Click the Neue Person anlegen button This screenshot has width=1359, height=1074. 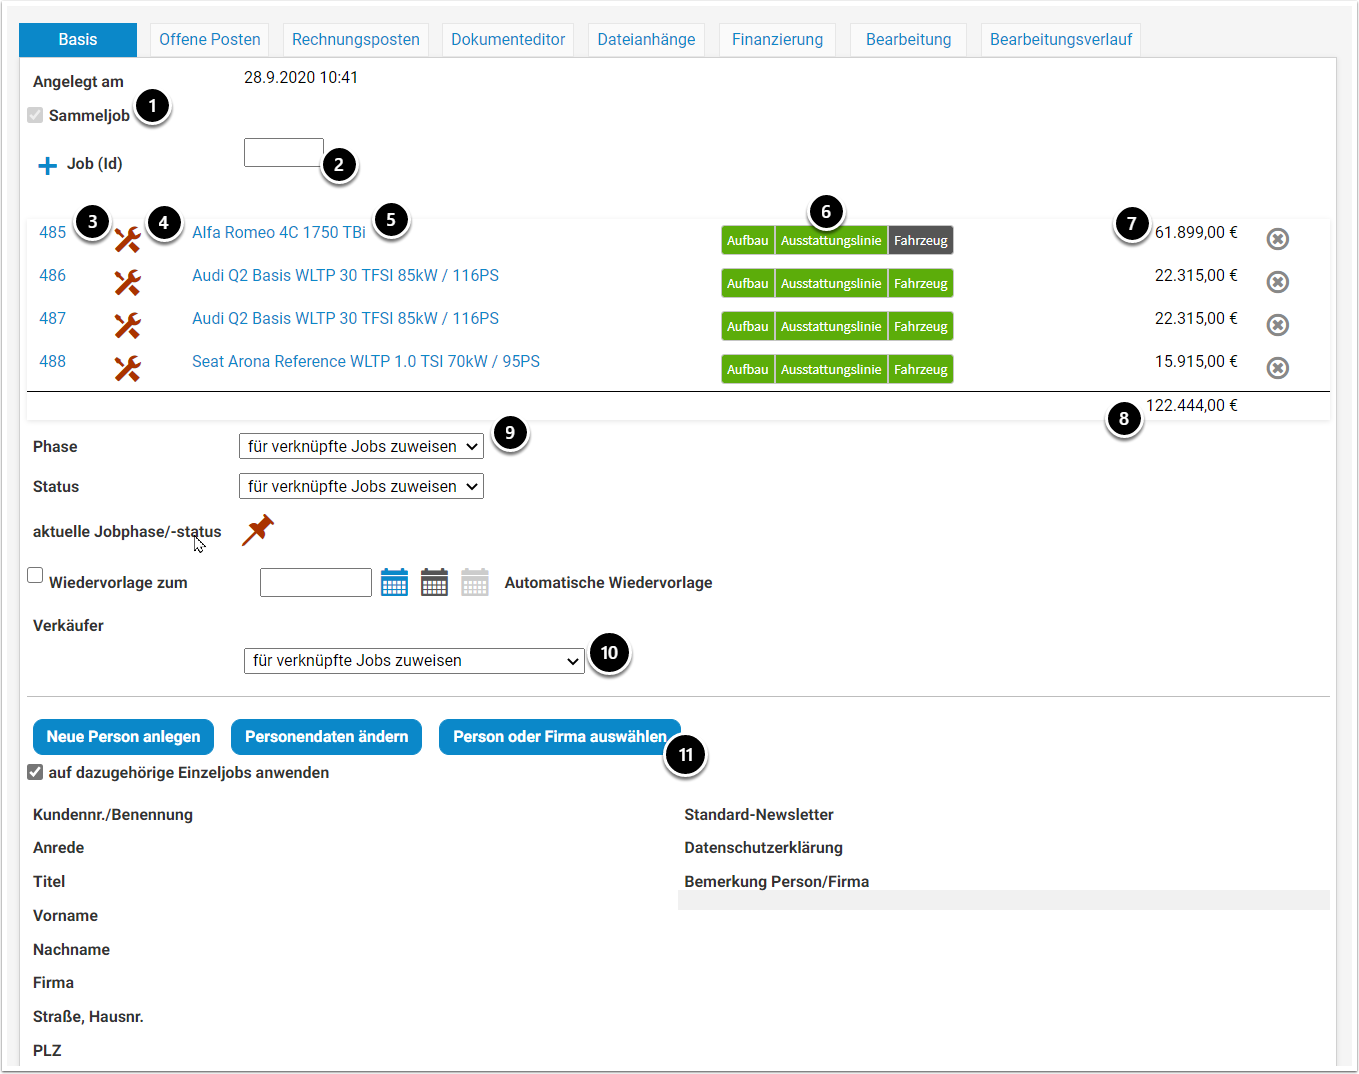123,737
